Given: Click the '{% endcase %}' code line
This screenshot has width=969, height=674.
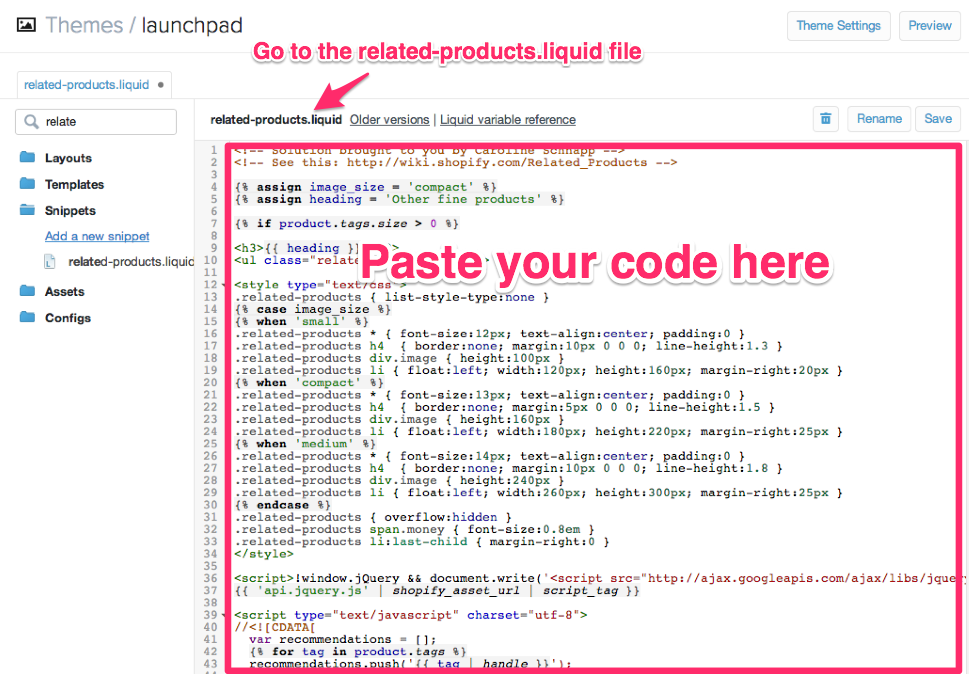Looking at the screenshot, I should coord(282,505).
